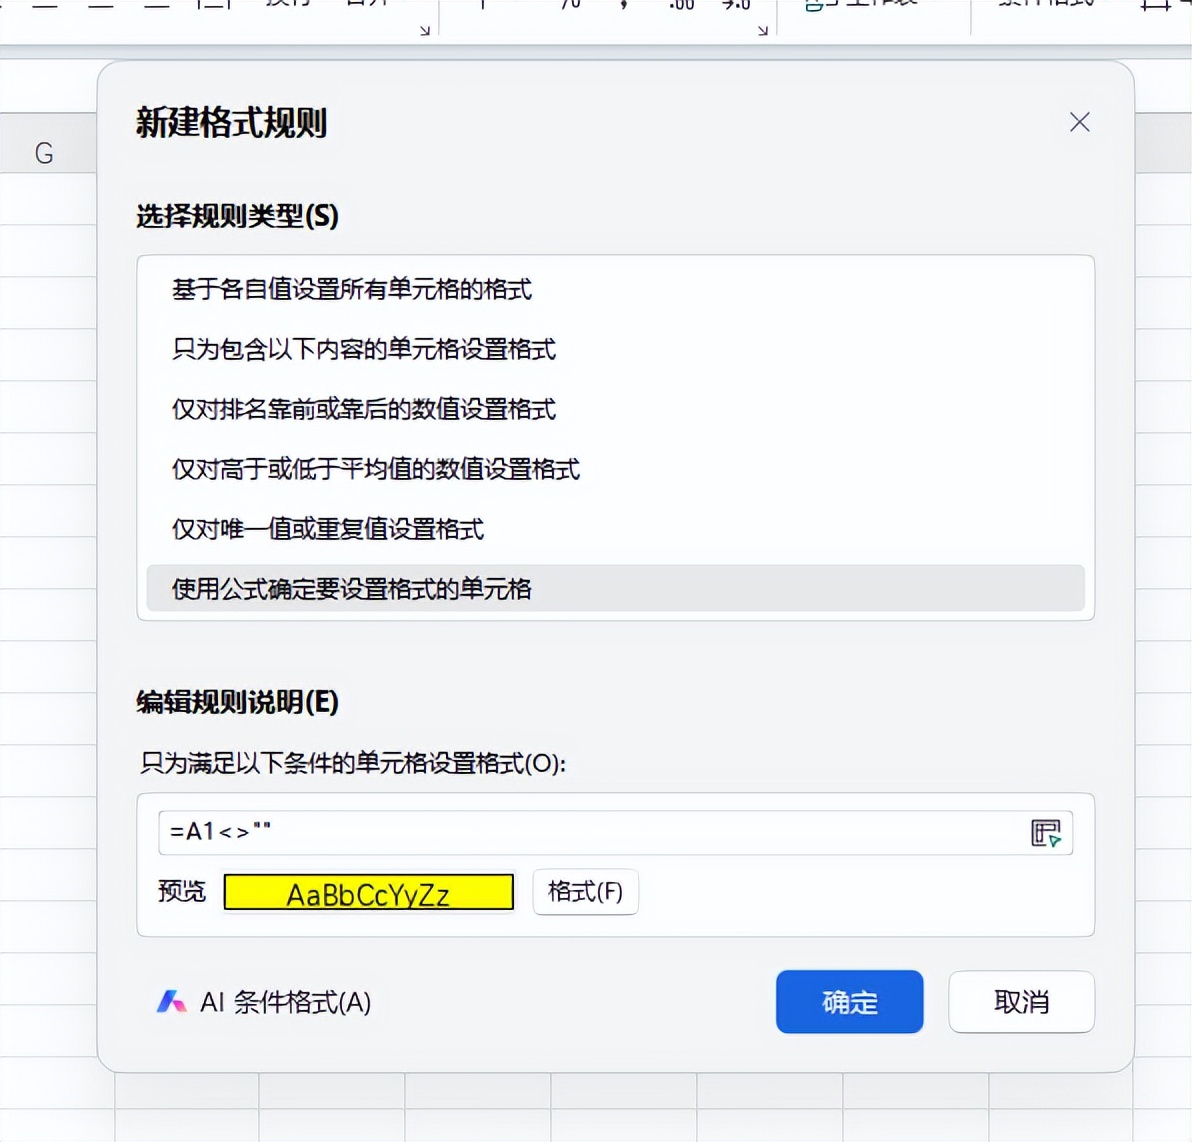
Task: Close the 新建格式规则 dialog
Action: (1079, 122)
